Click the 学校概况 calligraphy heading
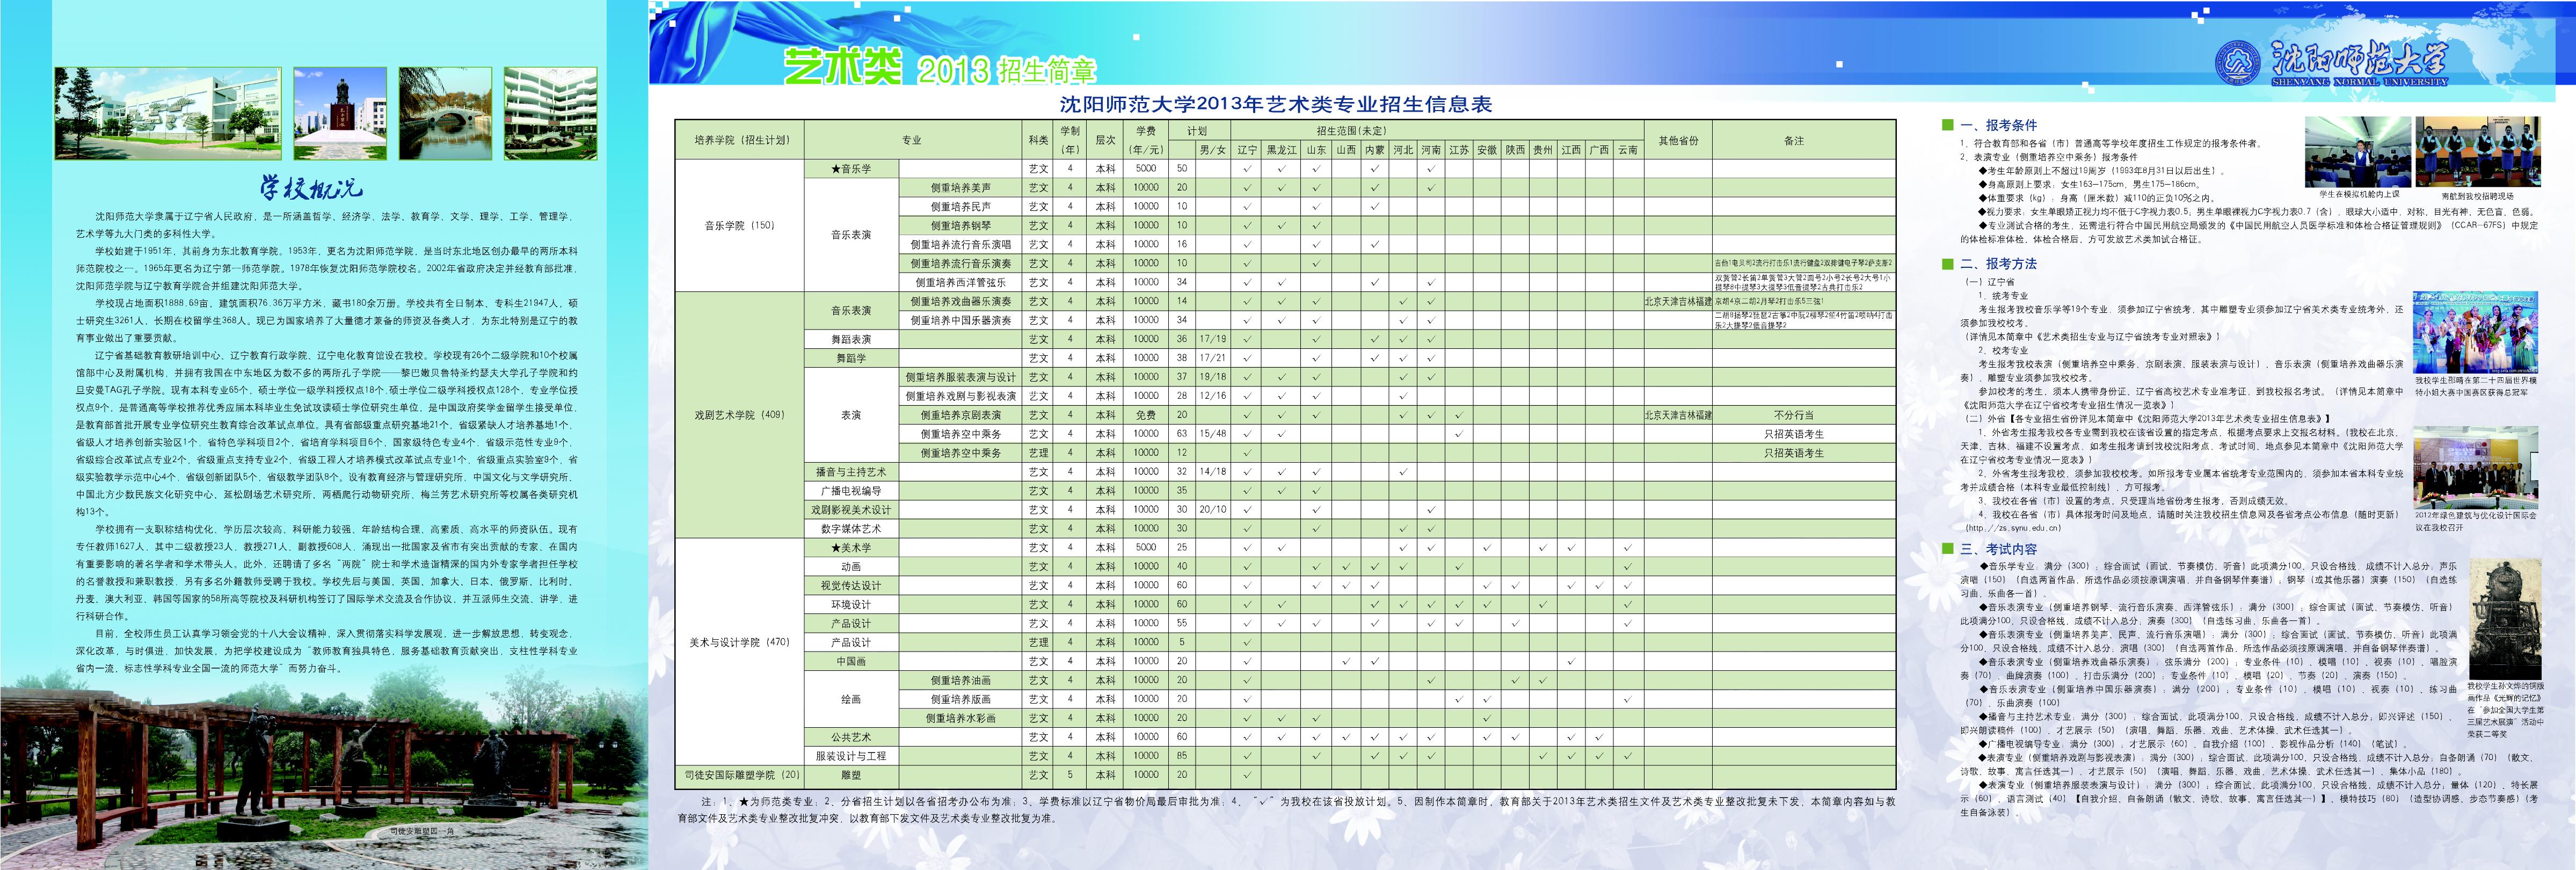2576x870 pixels. 311,187
